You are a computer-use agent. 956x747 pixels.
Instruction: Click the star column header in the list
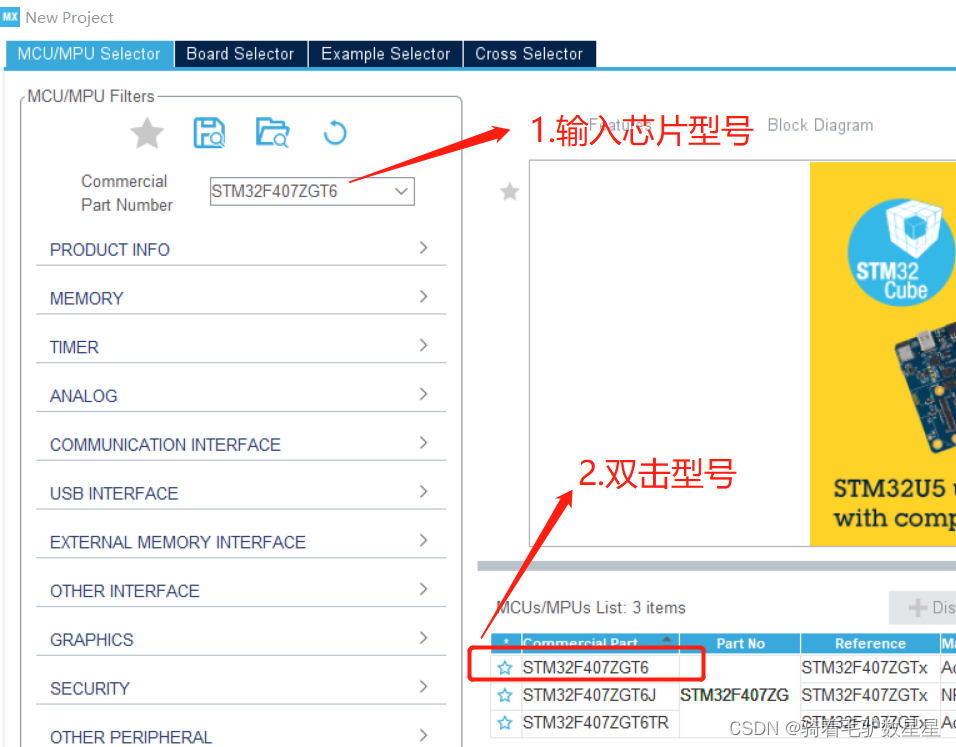click(x=507, y=643)
